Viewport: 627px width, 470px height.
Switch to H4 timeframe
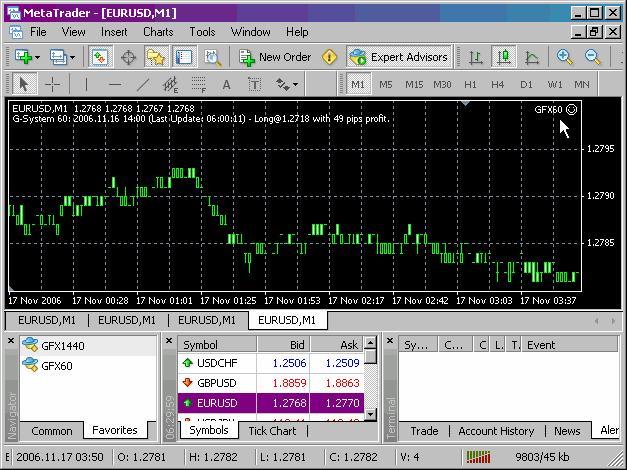click(x=498, y=84)
